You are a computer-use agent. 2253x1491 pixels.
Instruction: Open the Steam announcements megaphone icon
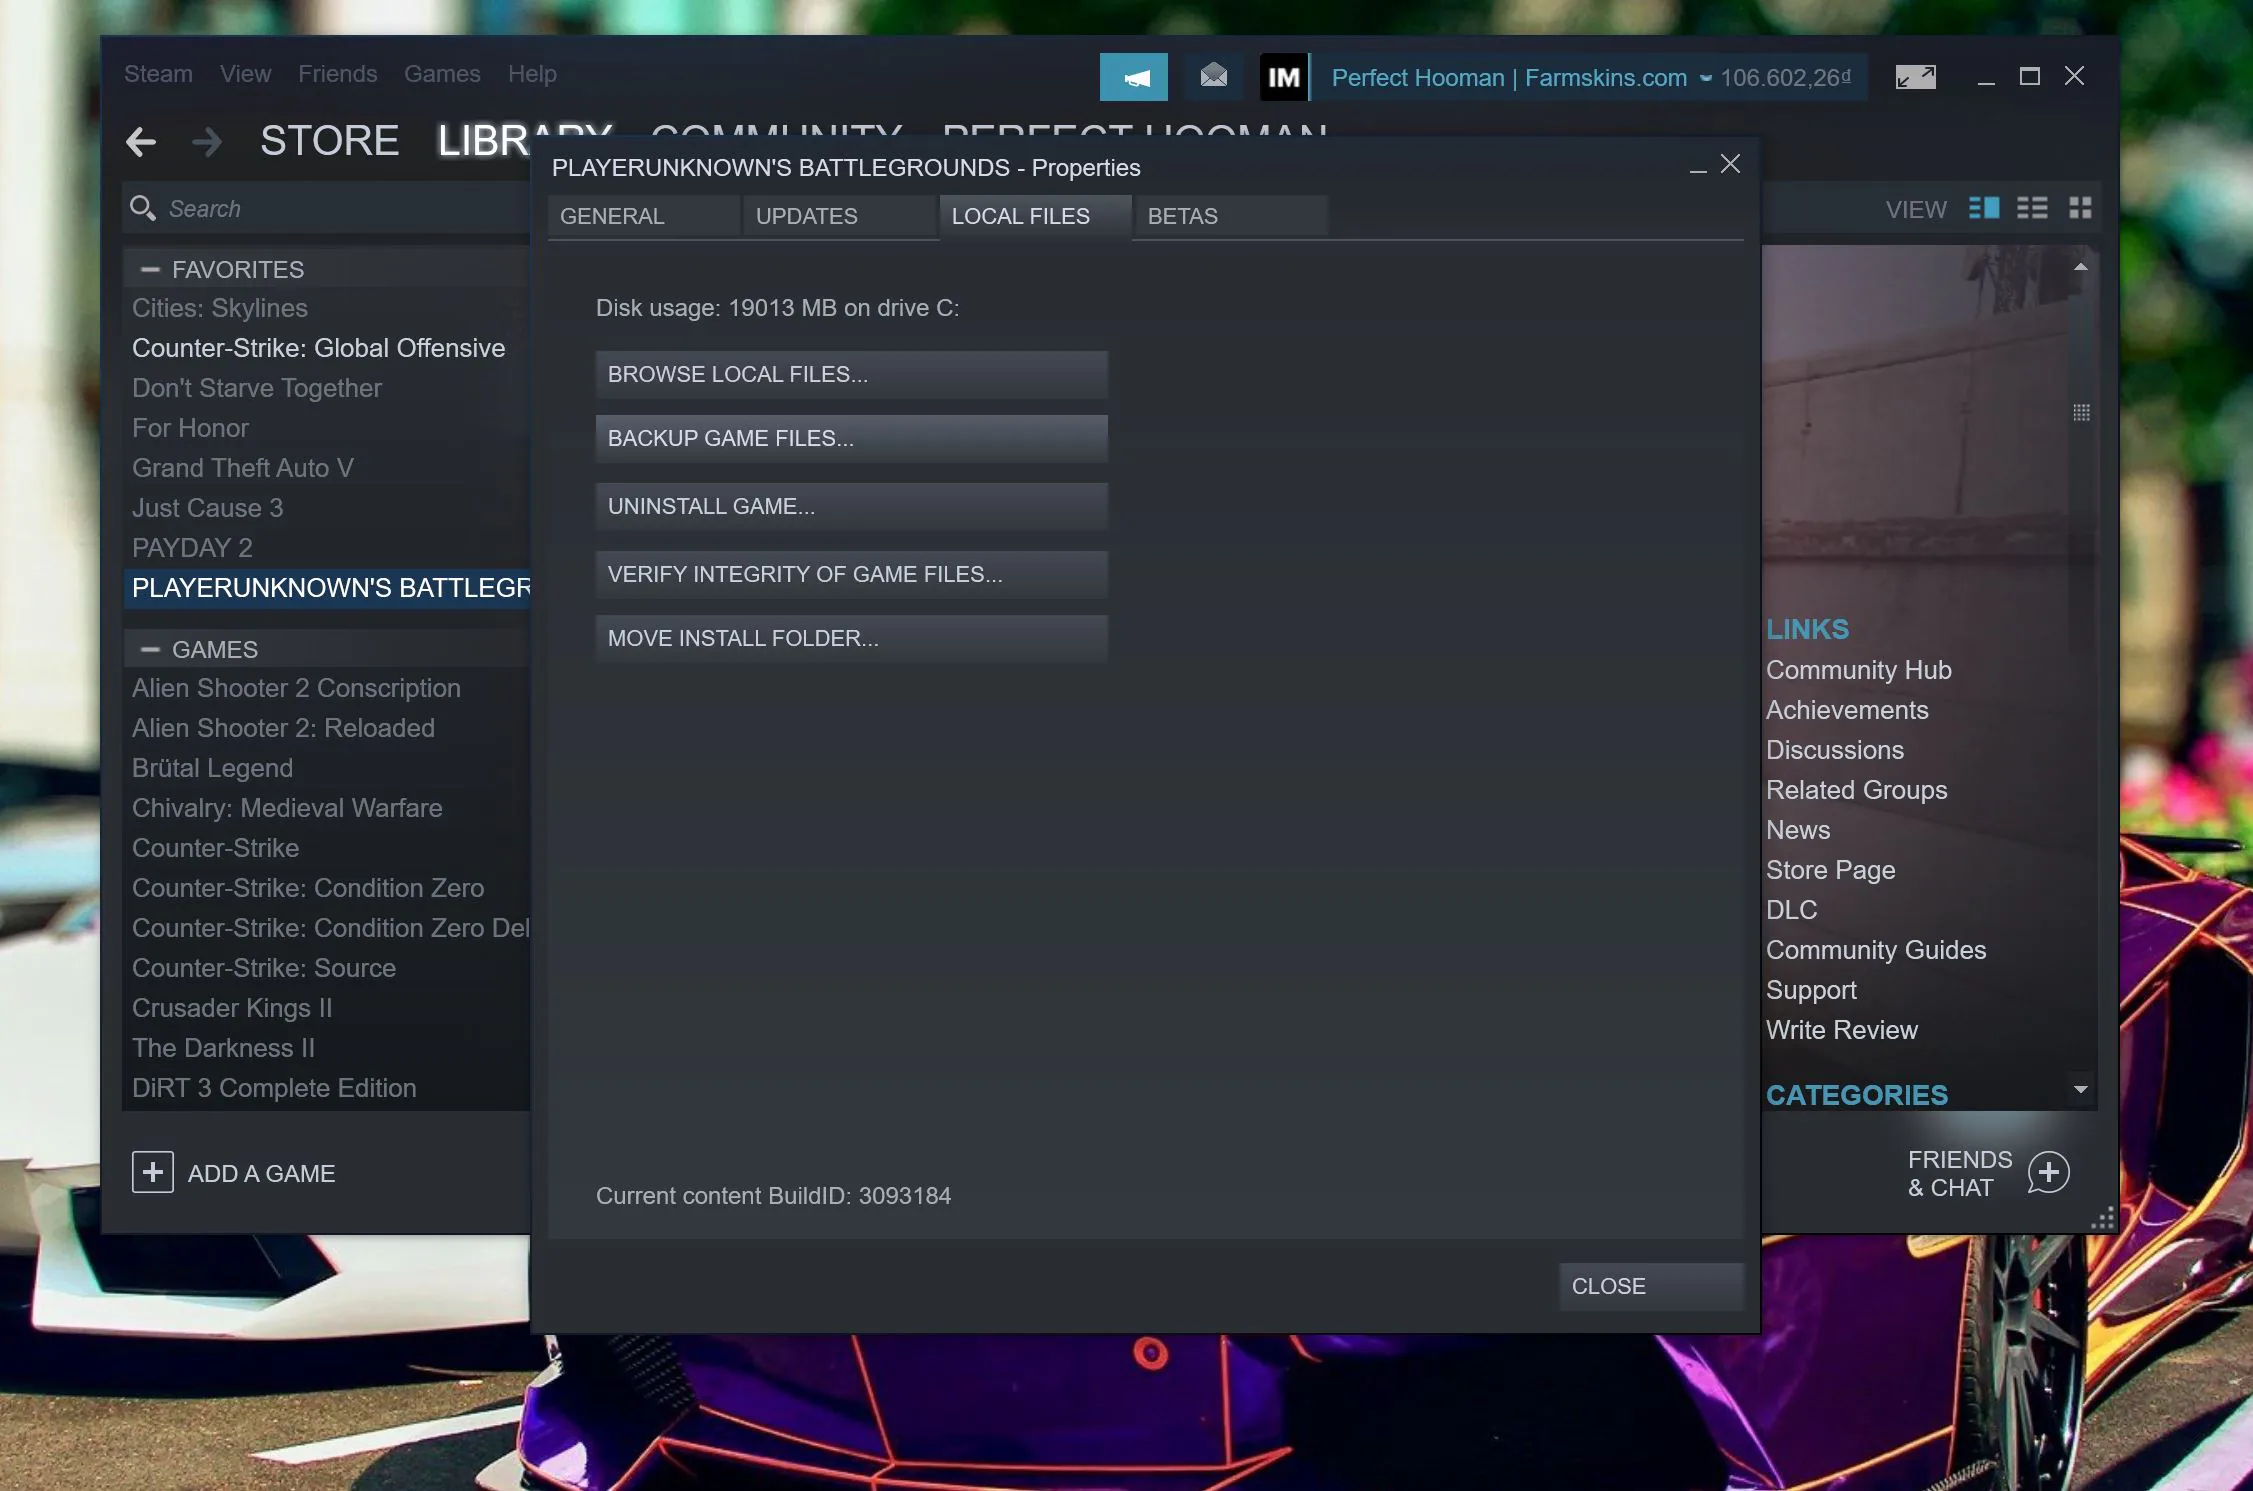point(1133,77)
